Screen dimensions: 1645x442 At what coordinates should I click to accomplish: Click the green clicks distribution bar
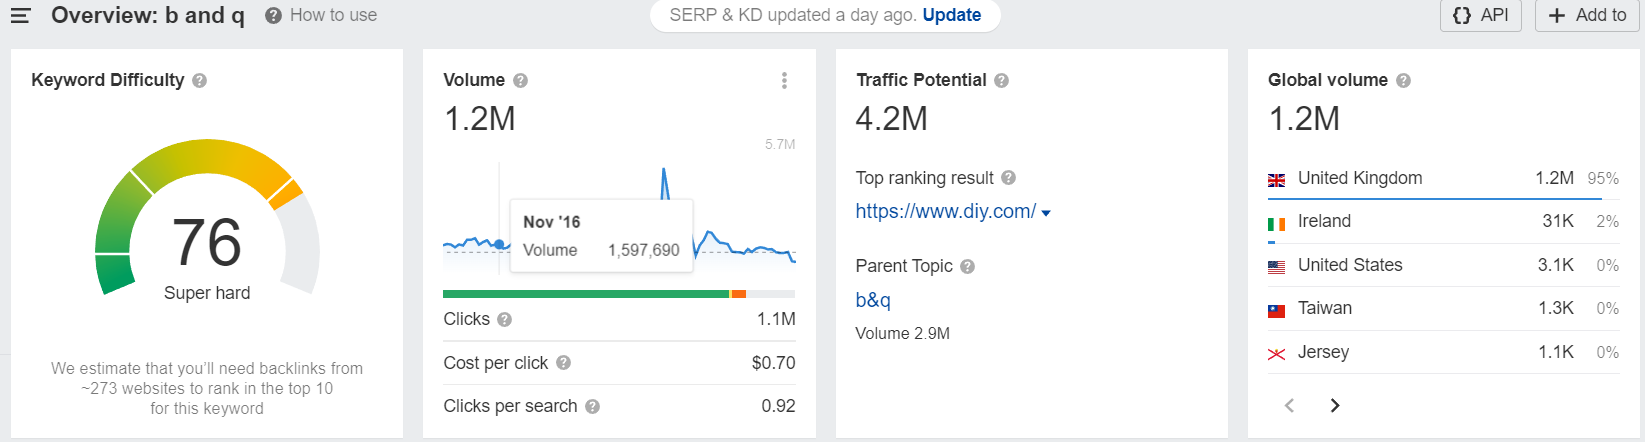coord(586,294)
